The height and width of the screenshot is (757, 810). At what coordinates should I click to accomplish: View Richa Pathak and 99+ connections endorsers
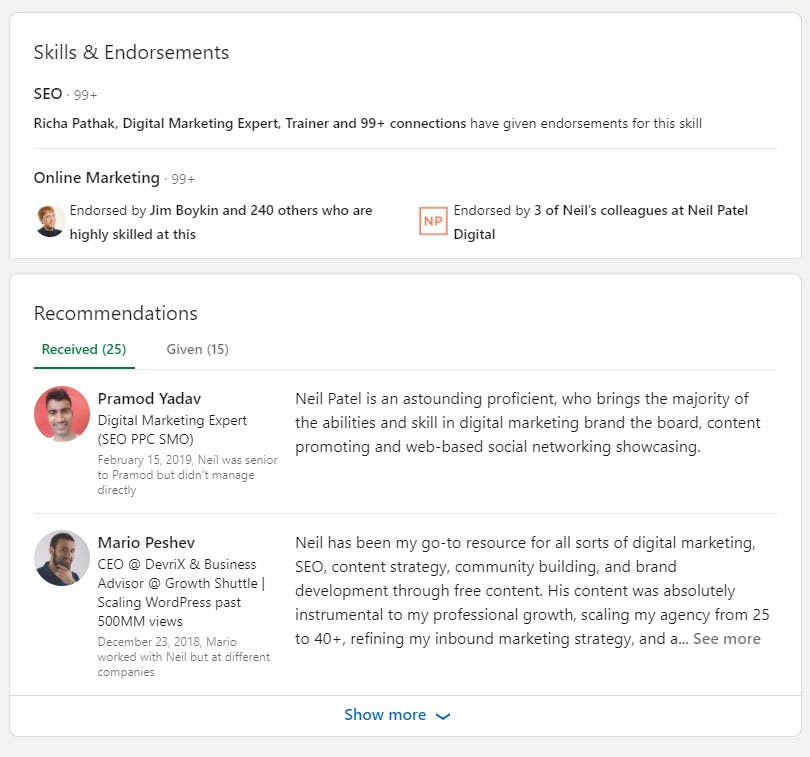point(250,123)
